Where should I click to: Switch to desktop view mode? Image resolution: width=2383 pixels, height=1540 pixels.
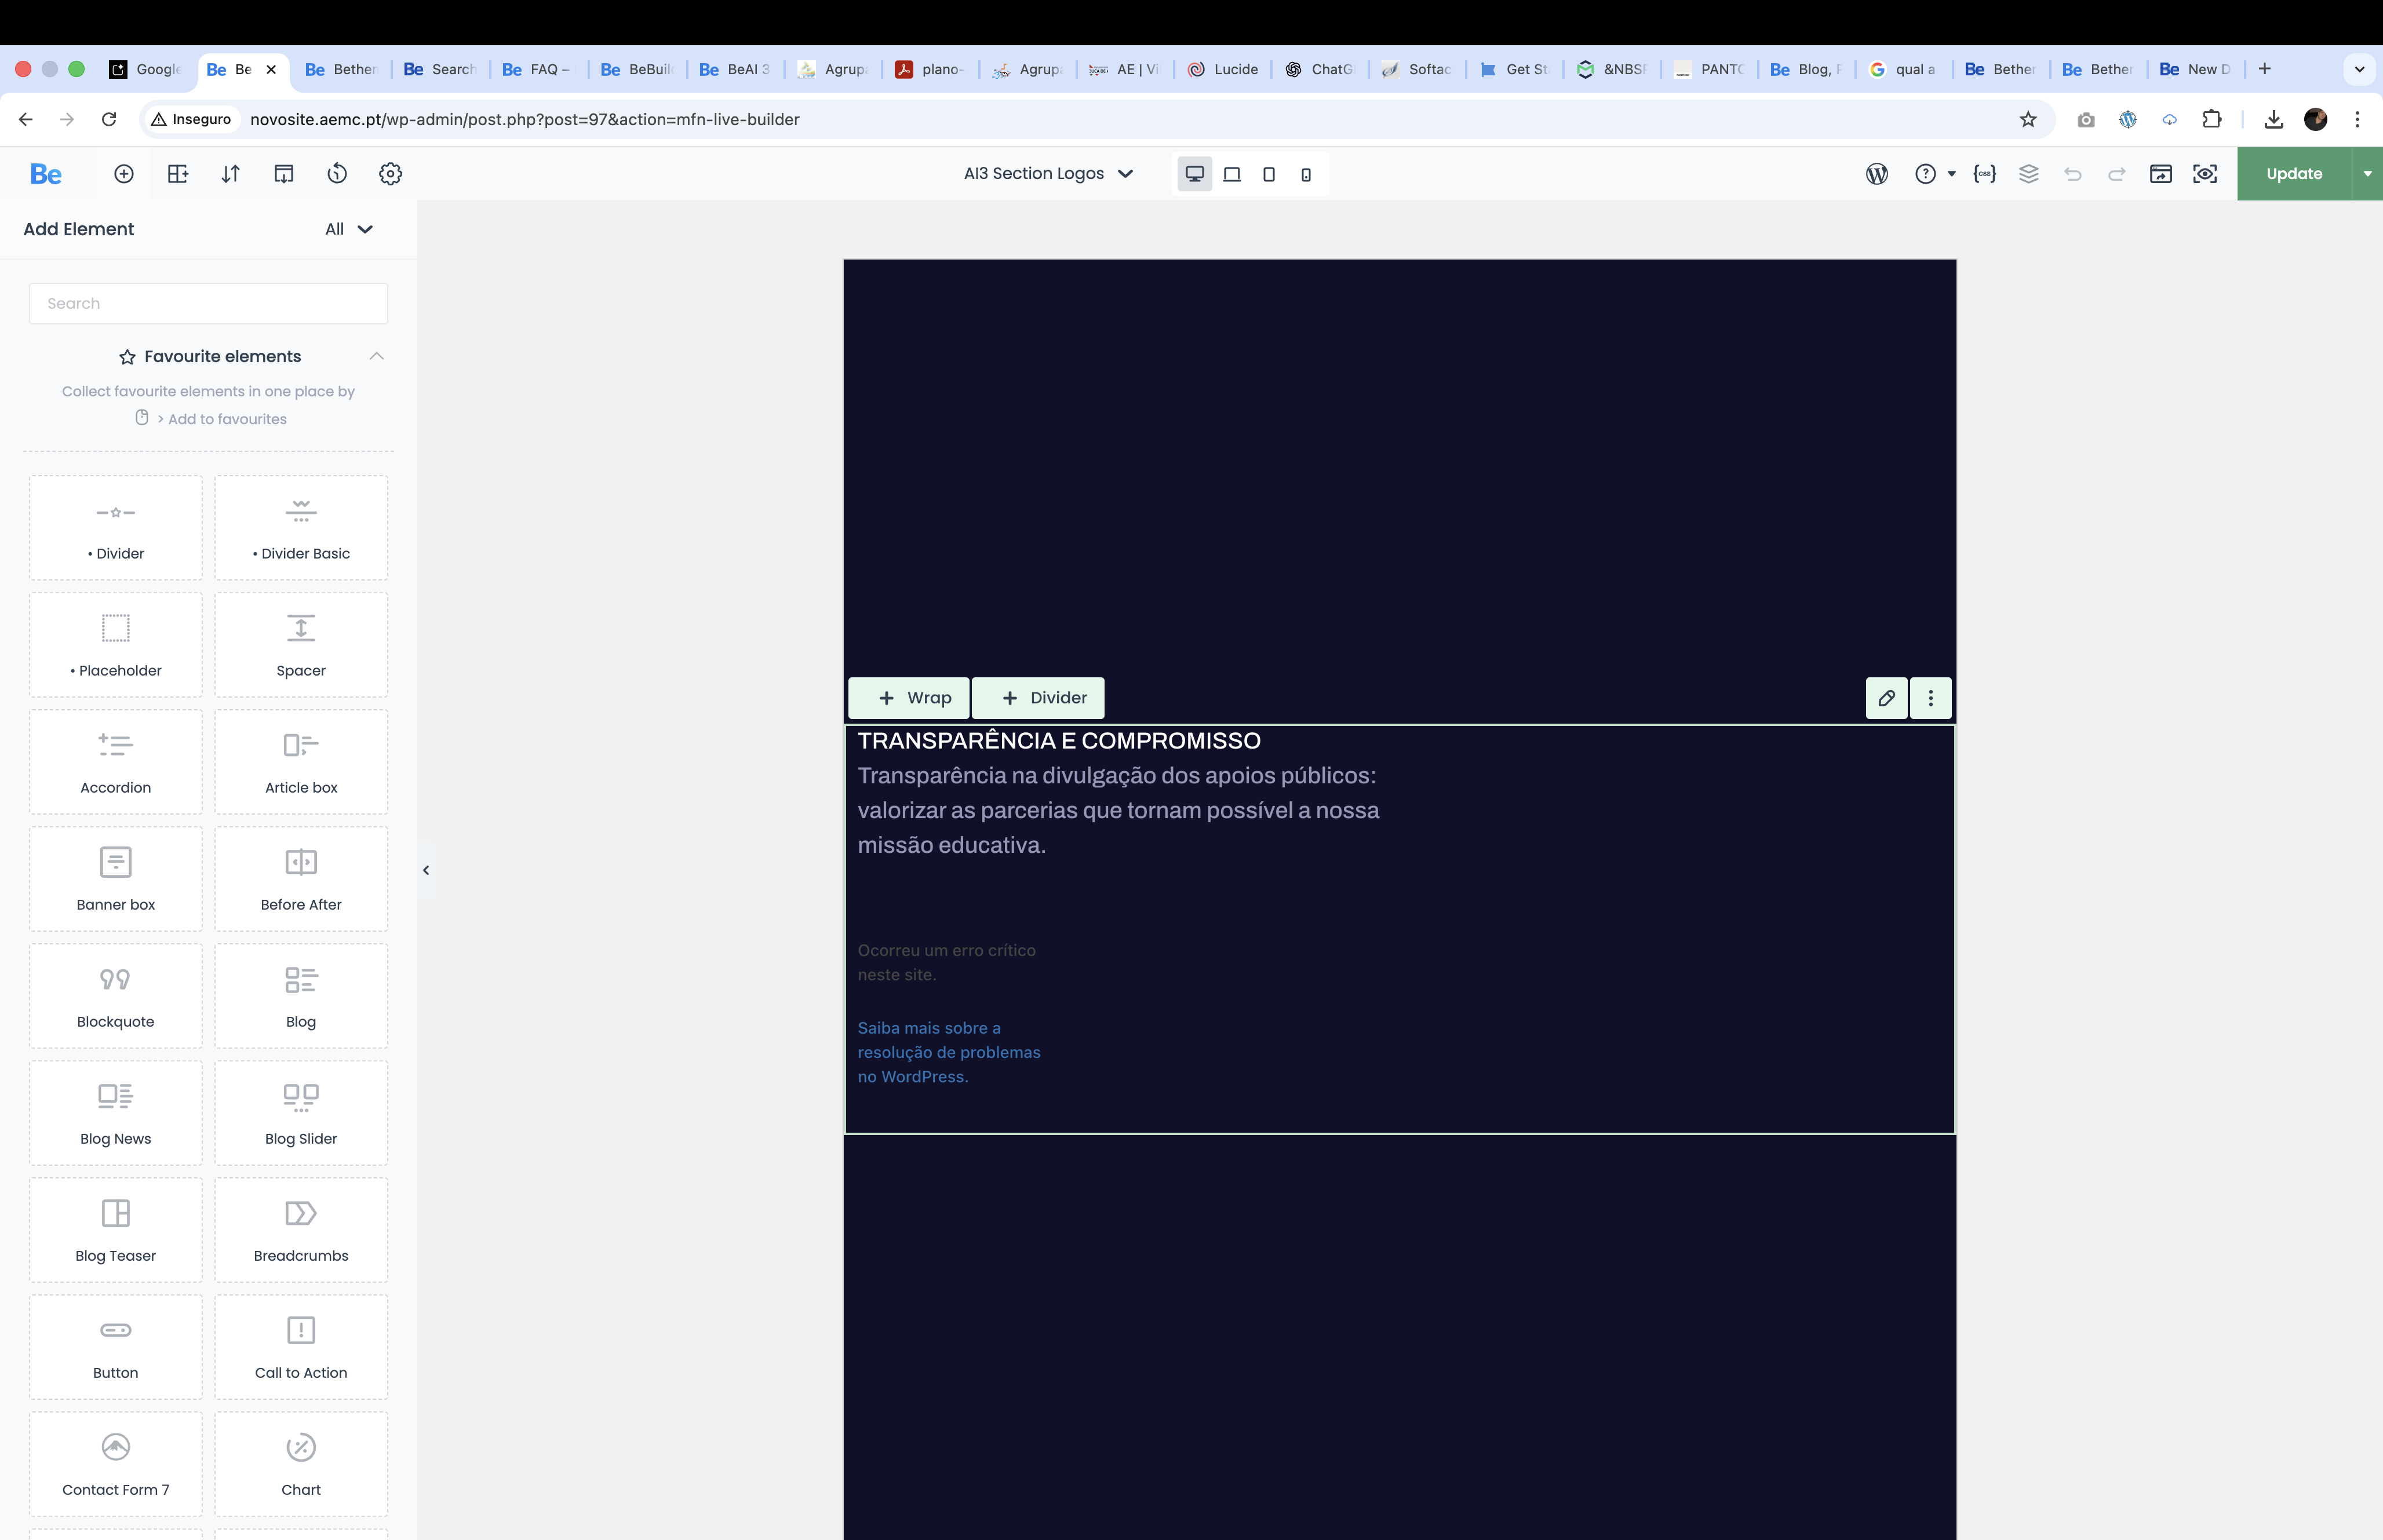(1194, 174)
